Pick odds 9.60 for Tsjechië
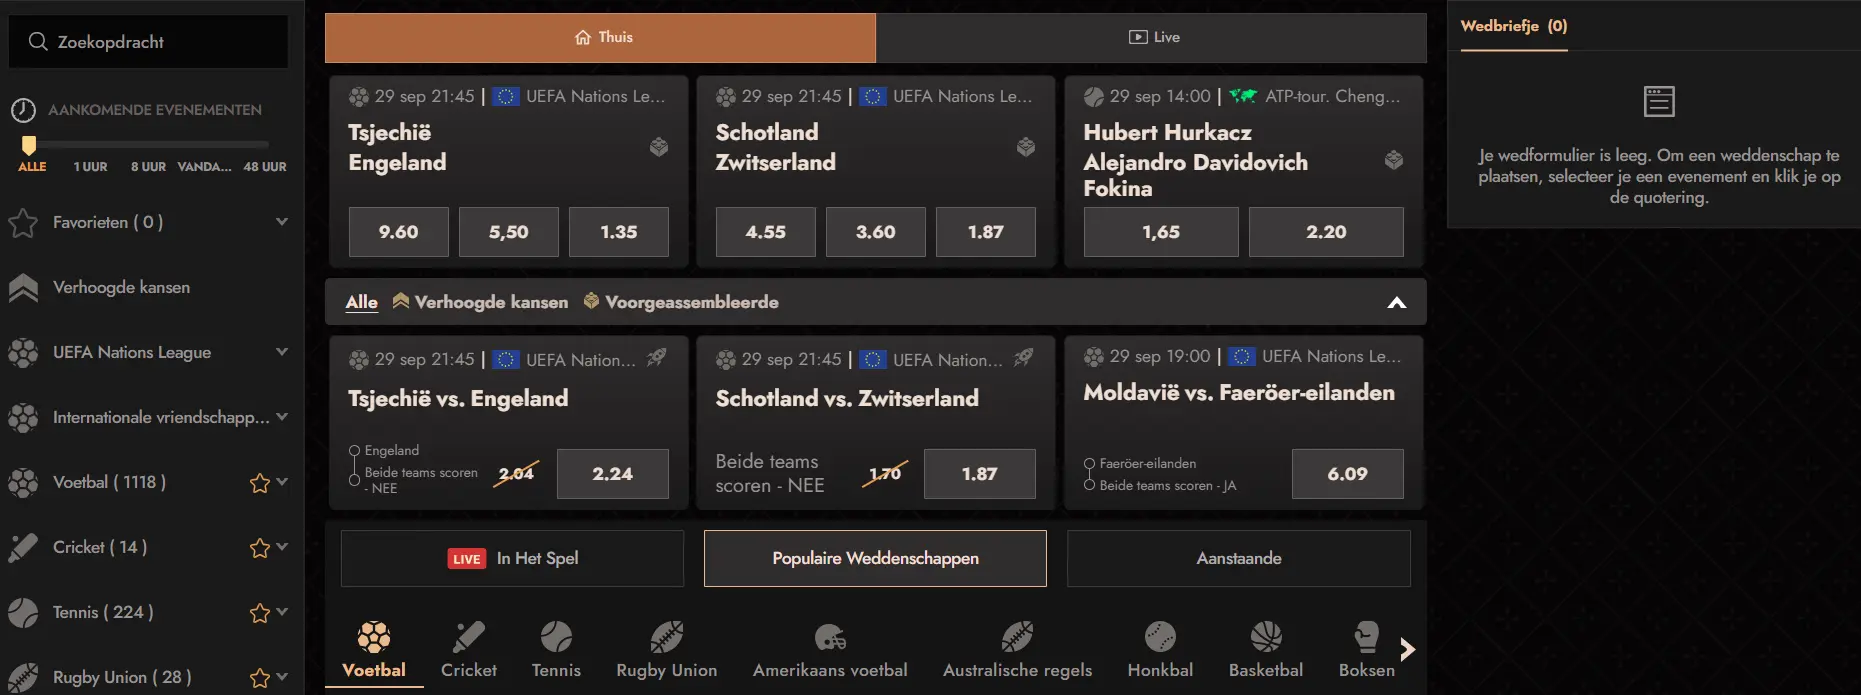 (x=398, y=232)
